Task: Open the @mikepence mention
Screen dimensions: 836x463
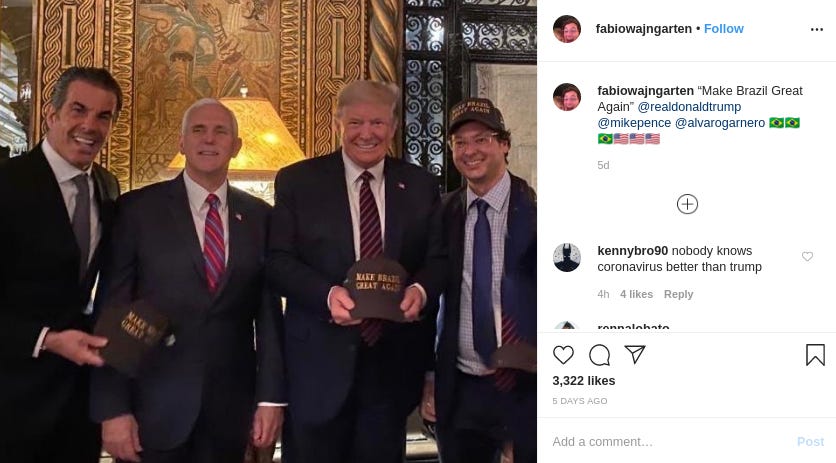Action: tap(634, 123)
